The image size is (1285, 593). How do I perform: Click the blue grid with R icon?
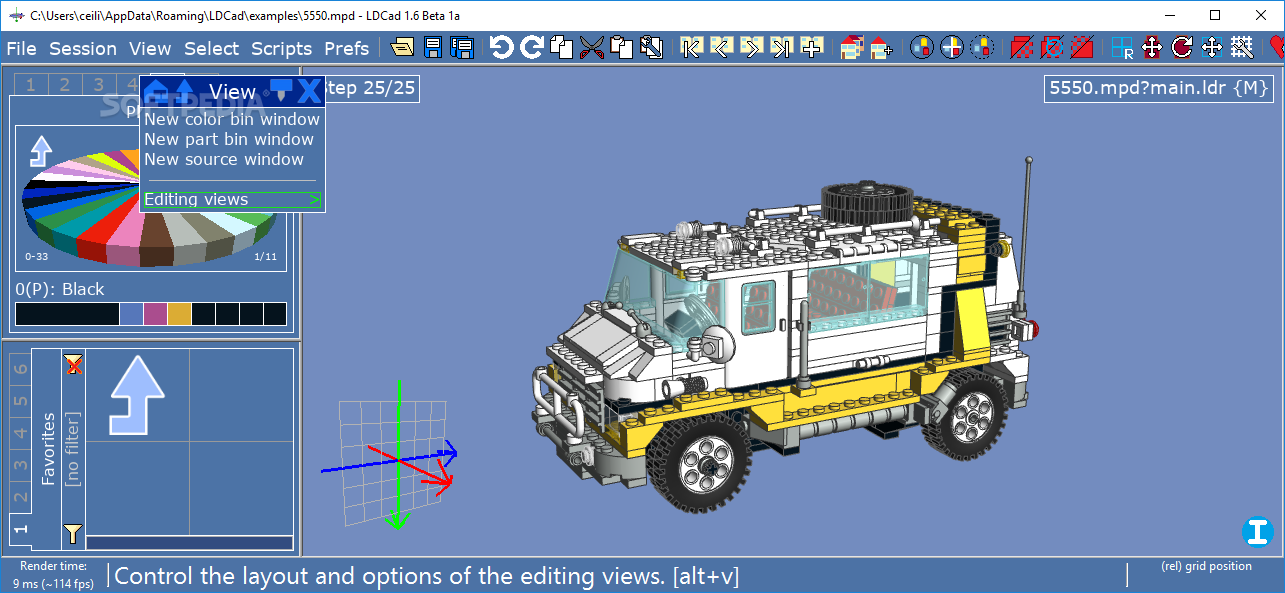[x=1122, y=47]
